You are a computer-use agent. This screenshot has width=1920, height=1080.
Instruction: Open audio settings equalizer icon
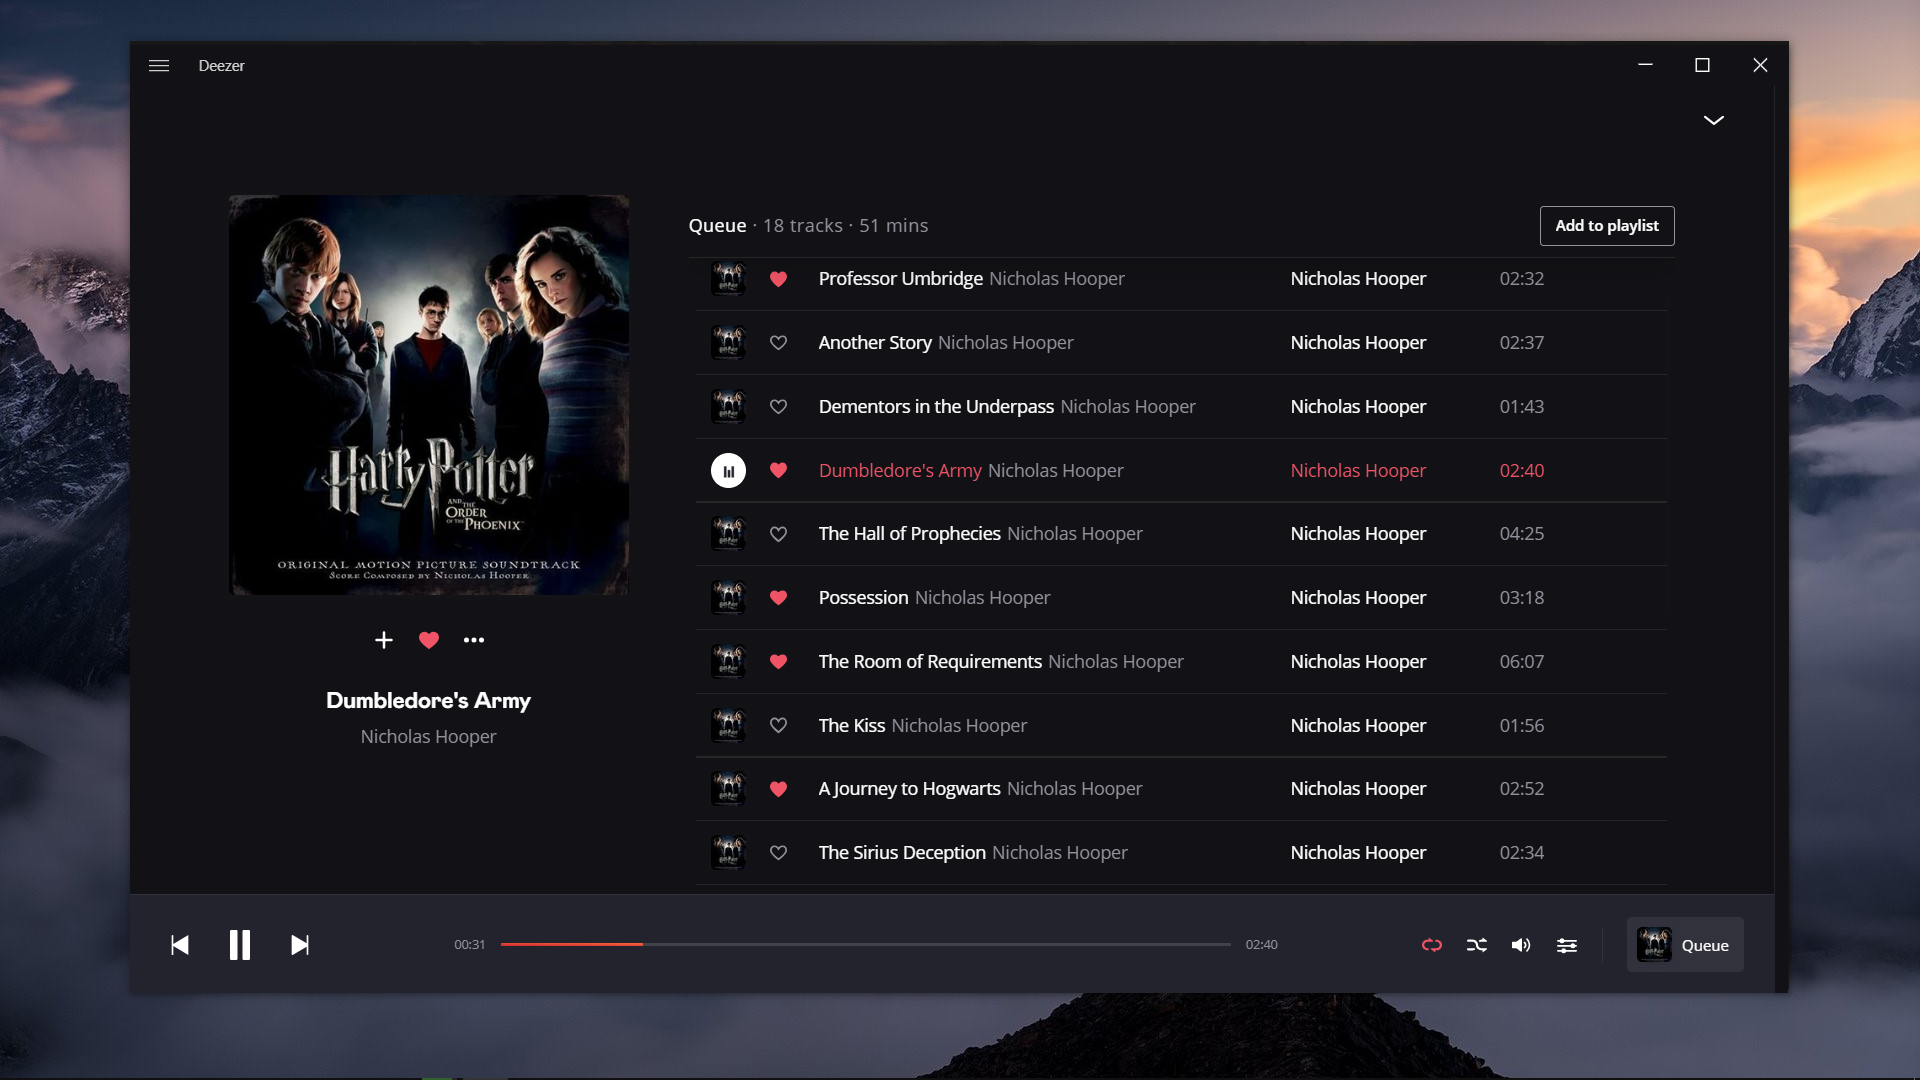[1567, 945]
